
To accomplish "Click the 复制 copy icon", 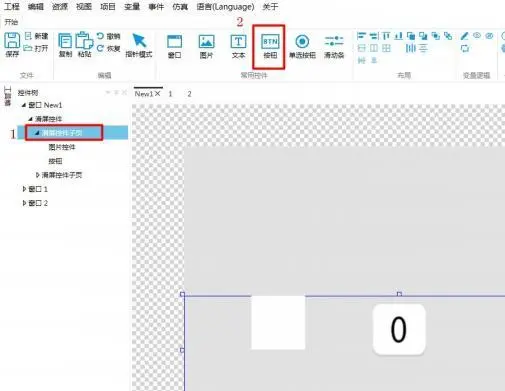I will coord(65,41).
